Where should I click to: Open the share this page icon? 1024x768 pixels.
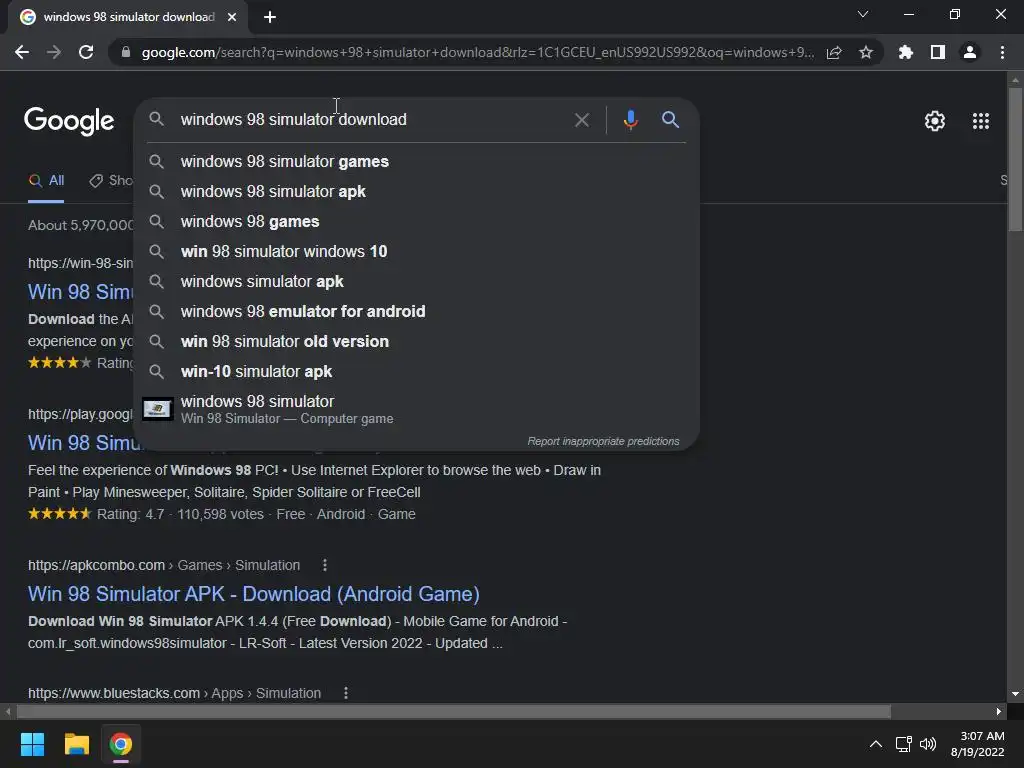[x=834, y=52]
